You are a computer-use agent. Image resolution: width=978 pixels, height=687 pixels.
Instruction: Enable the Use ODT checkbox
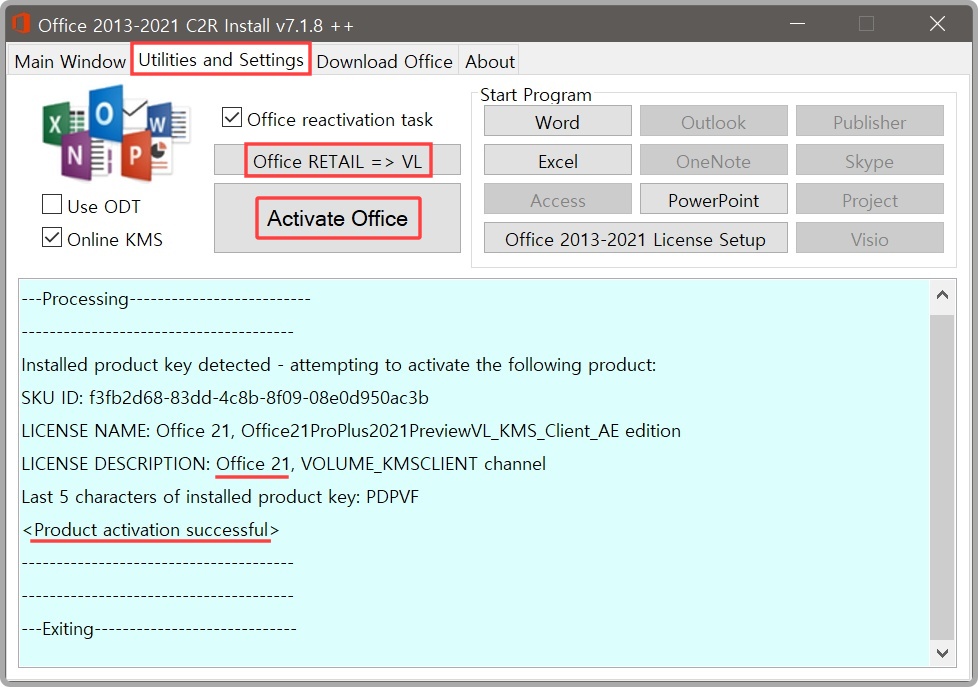click(x=52, y=205)
